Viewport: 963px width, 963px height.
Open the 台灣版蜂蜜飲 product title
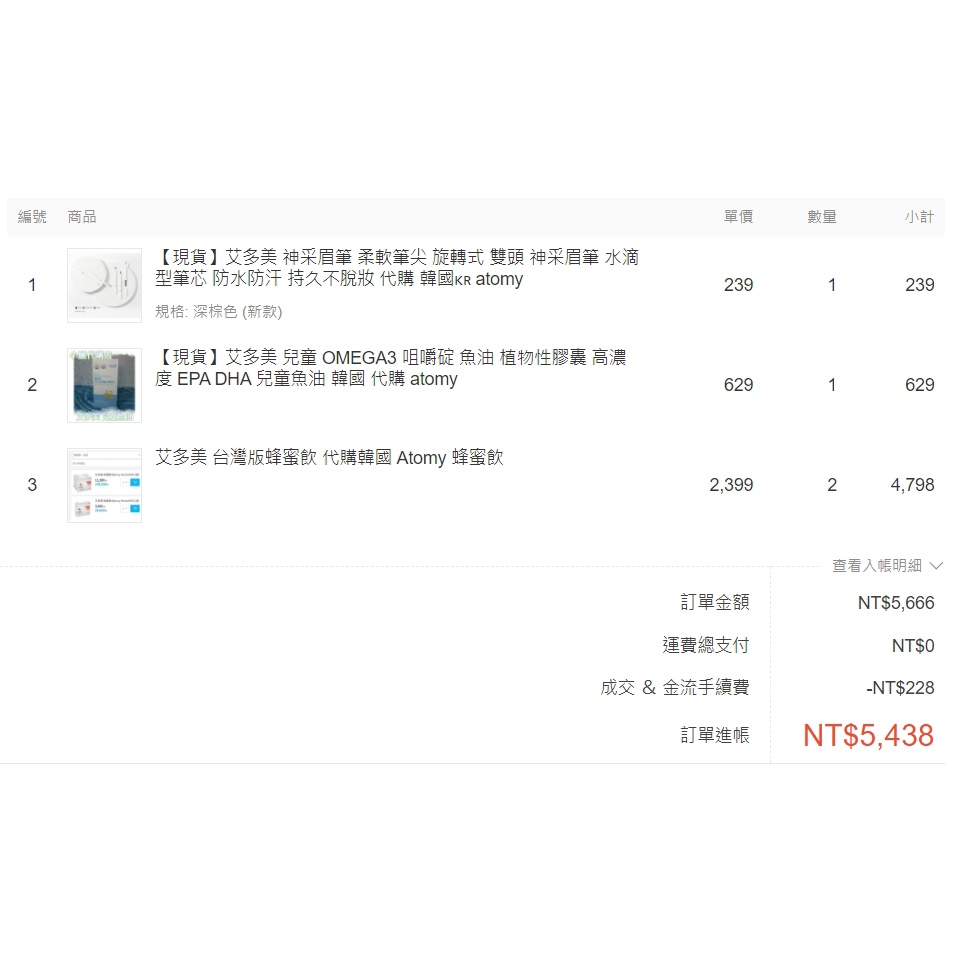pos(329,458)
